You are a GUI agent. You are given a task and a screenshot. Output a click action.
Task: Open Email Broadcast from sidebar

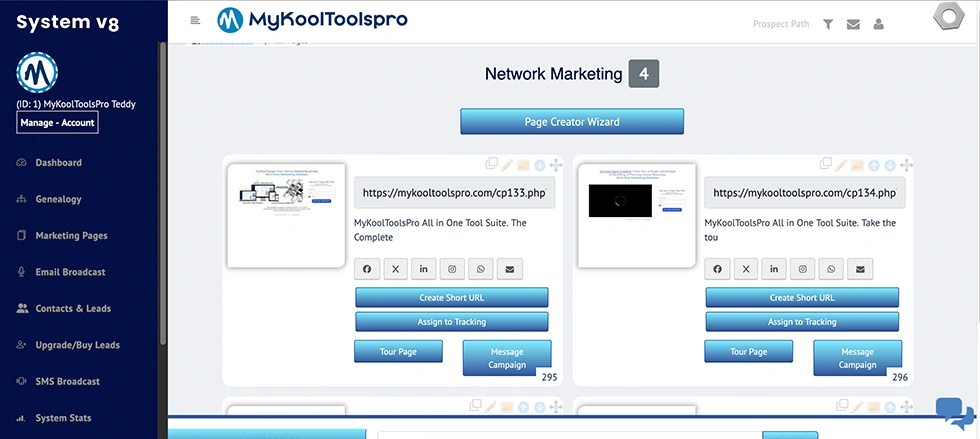70,272
